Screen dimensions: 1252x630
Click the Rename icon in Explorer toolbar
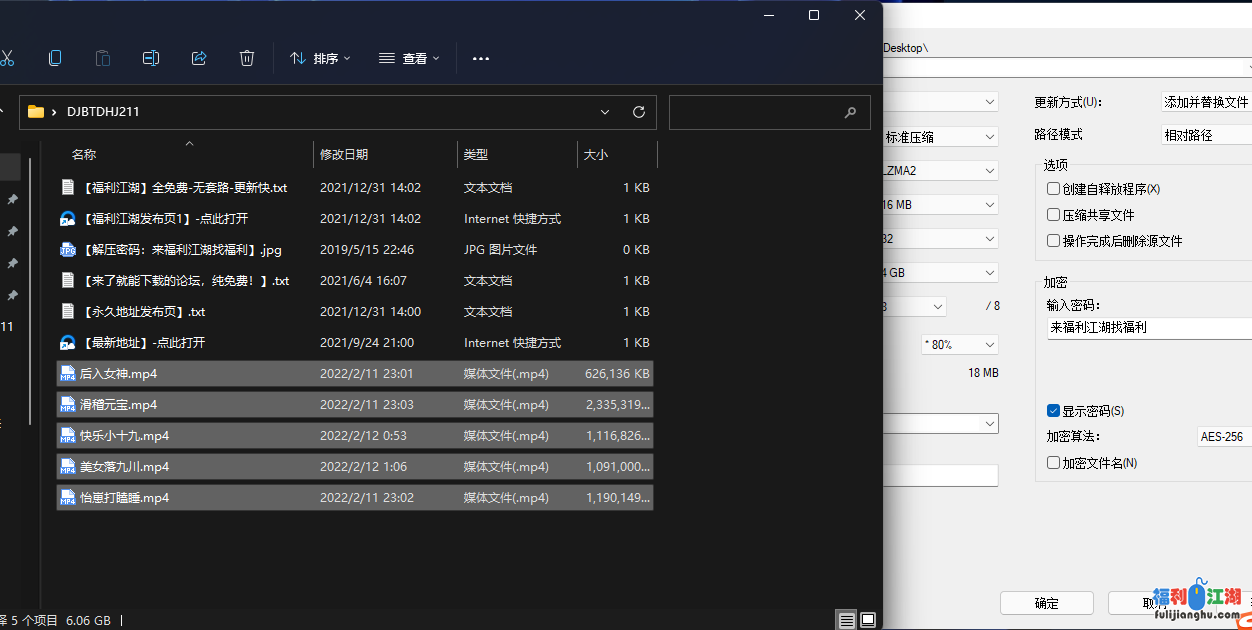(x=151, y=58)
